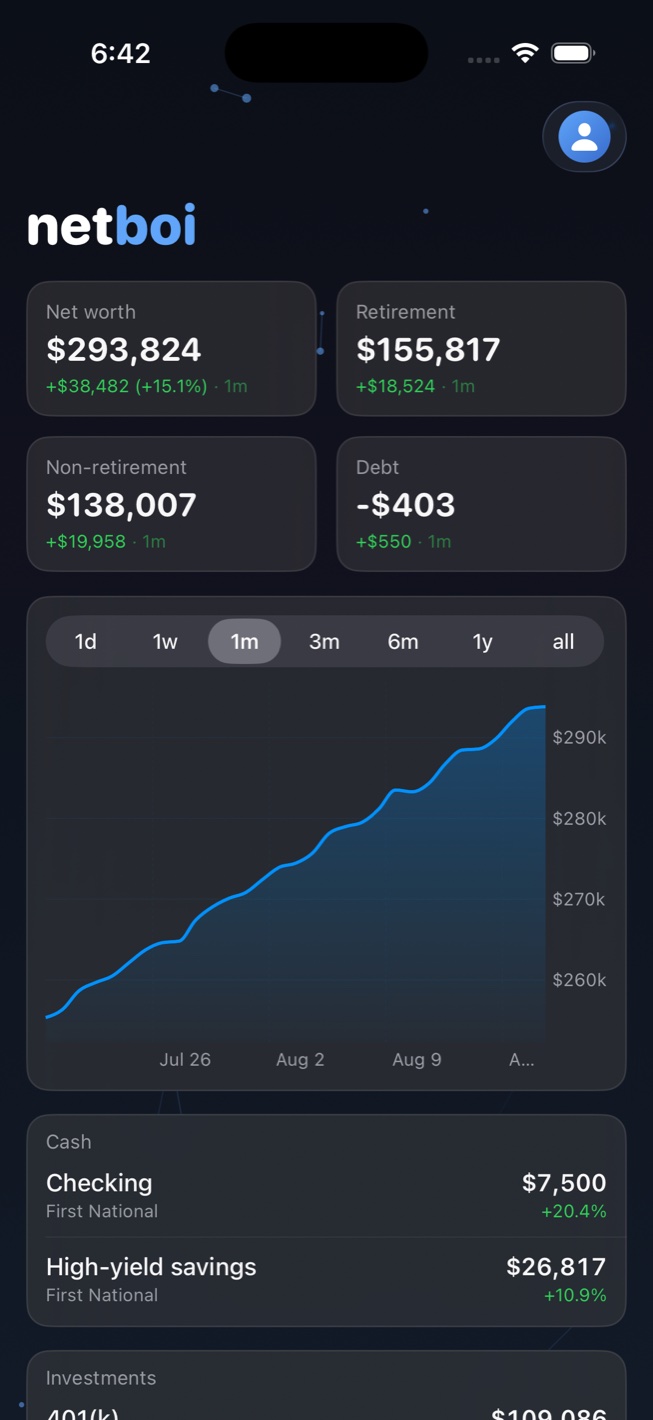Viewport: 653px width, 1420px height.
Task: Select the 1w time range
Action: coord(165,642)
